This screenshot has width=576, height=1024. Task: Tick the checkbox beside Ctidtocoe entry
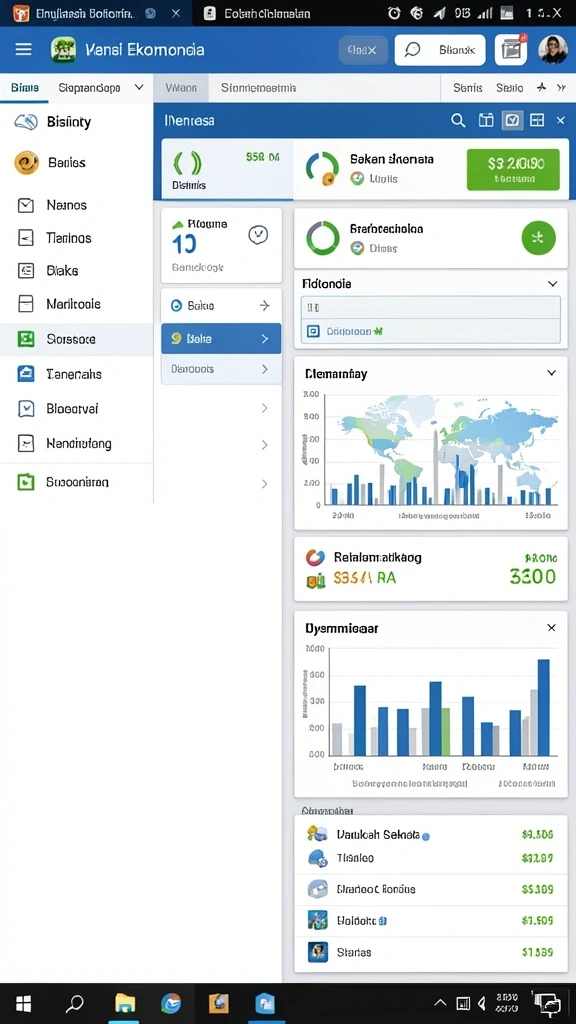click(313, 332)
